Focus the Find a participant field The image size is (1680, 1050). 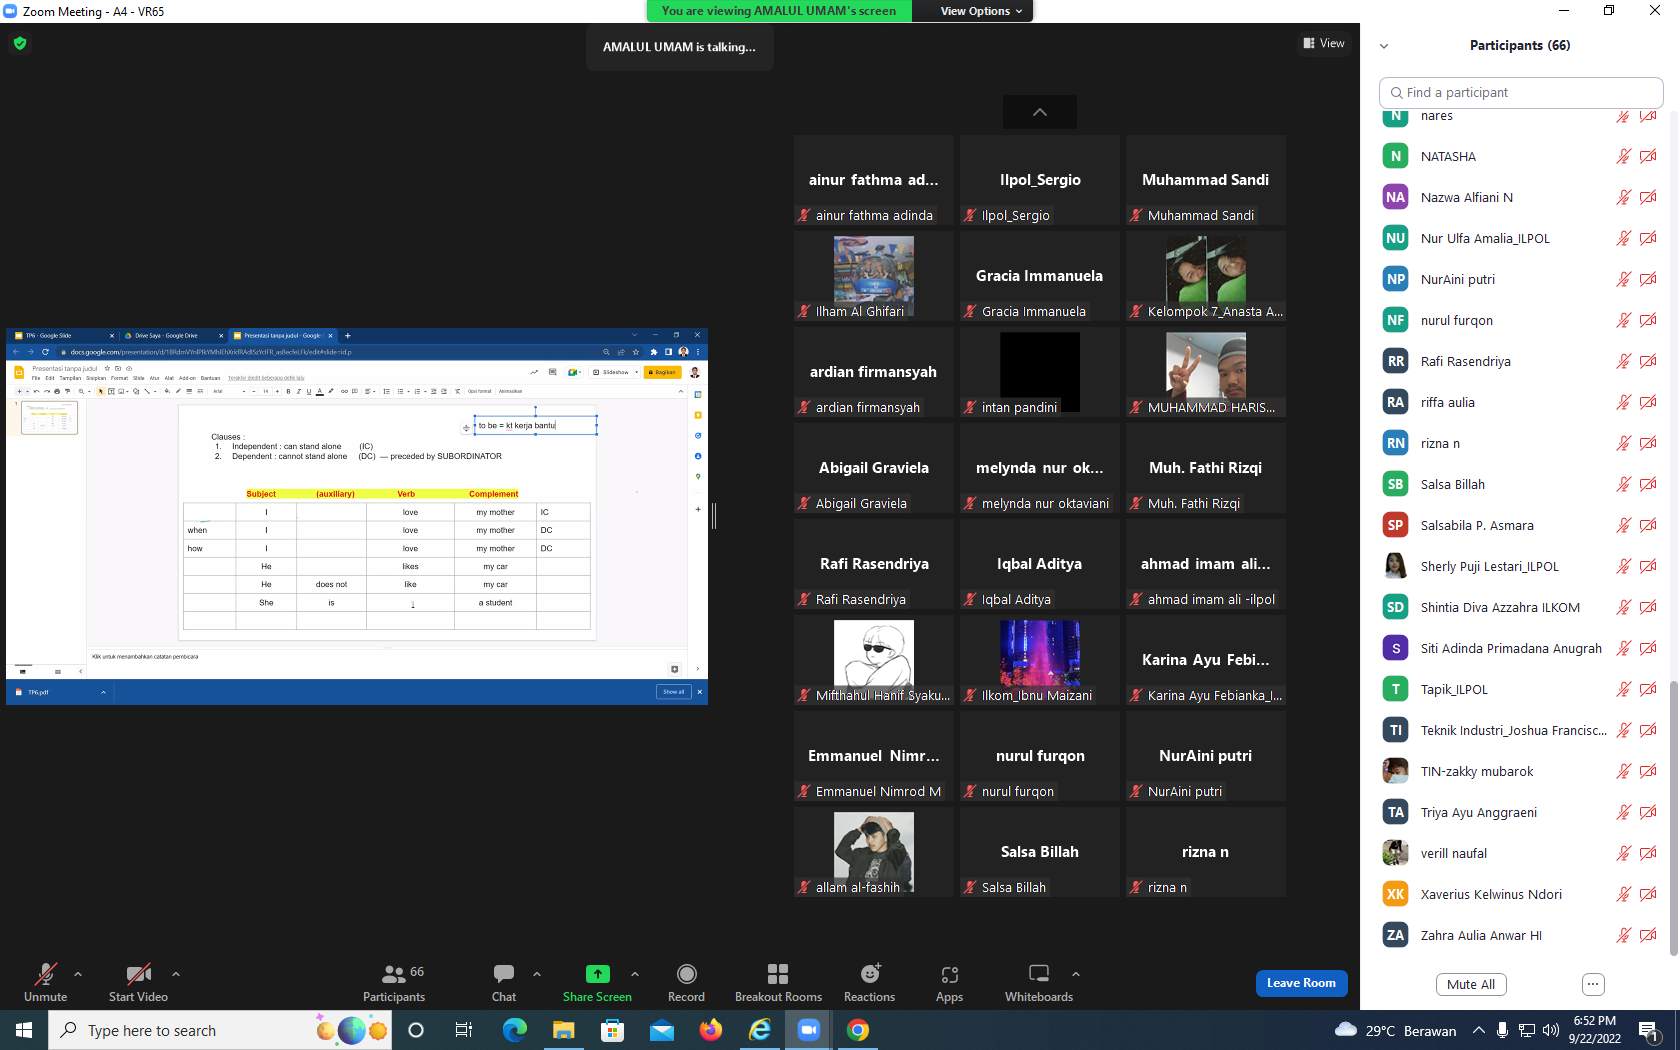pyautogui.click(x=1521, y=92)
